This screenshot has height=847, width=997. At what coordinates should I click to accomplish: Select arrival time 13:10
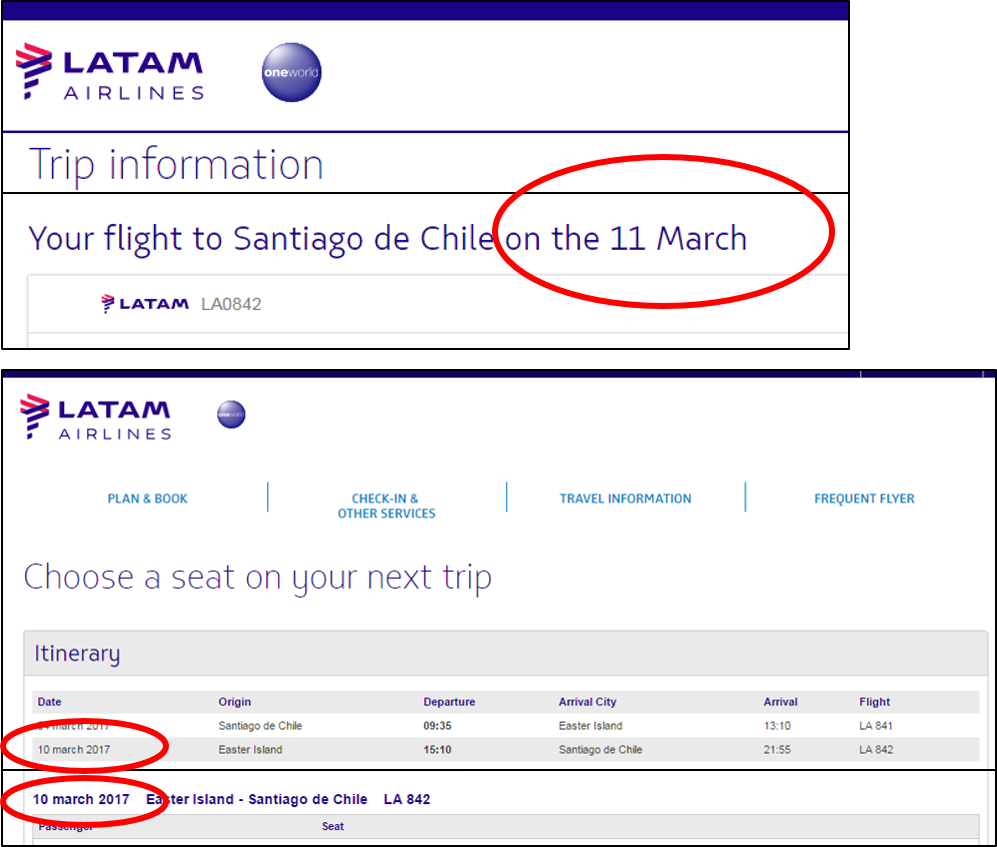tap(777, 726)
